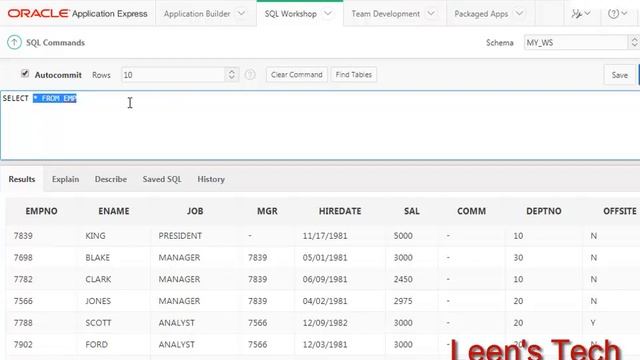Click the OFFSITE column header

pos(620,211)
